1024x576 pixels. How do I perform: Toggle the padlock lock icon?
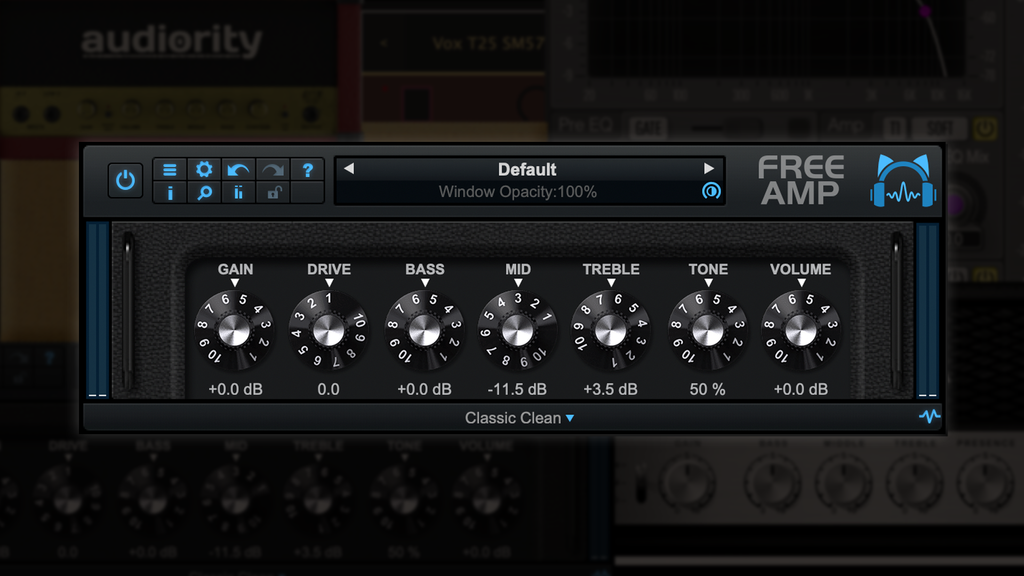273,193
